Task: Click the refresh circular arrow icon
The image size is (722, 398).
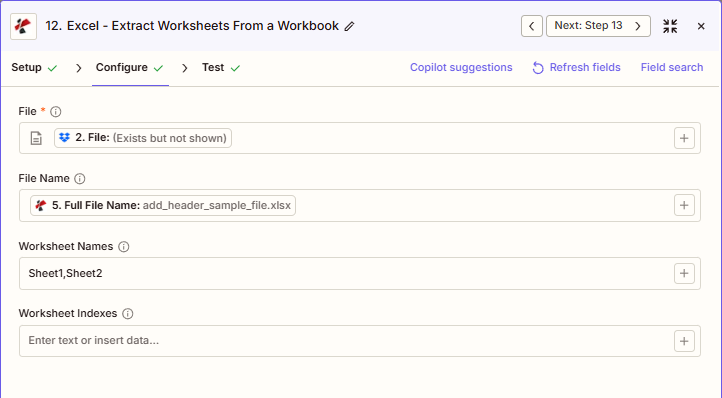Action: click(538, 68)
